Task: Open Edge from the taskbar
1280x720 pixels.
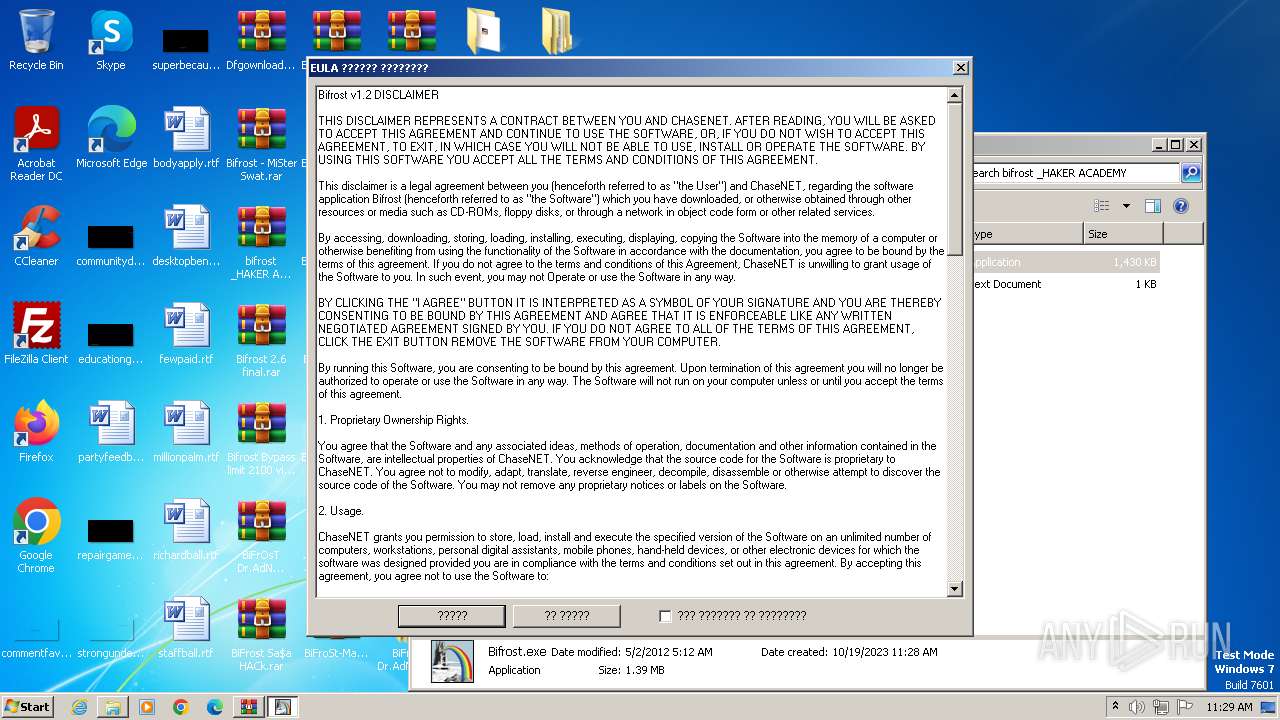Action: [x=215, y=707]
